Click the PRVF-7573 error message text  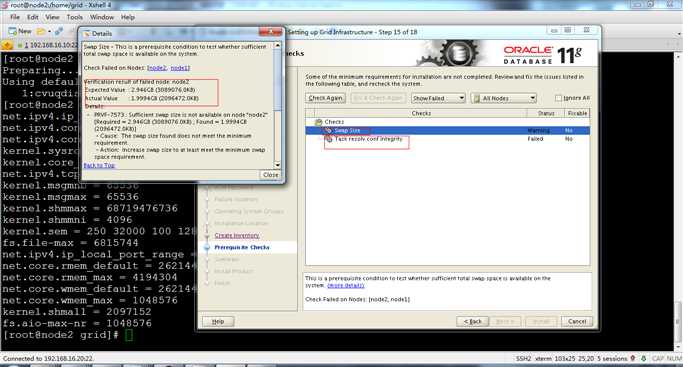point(181,122)
